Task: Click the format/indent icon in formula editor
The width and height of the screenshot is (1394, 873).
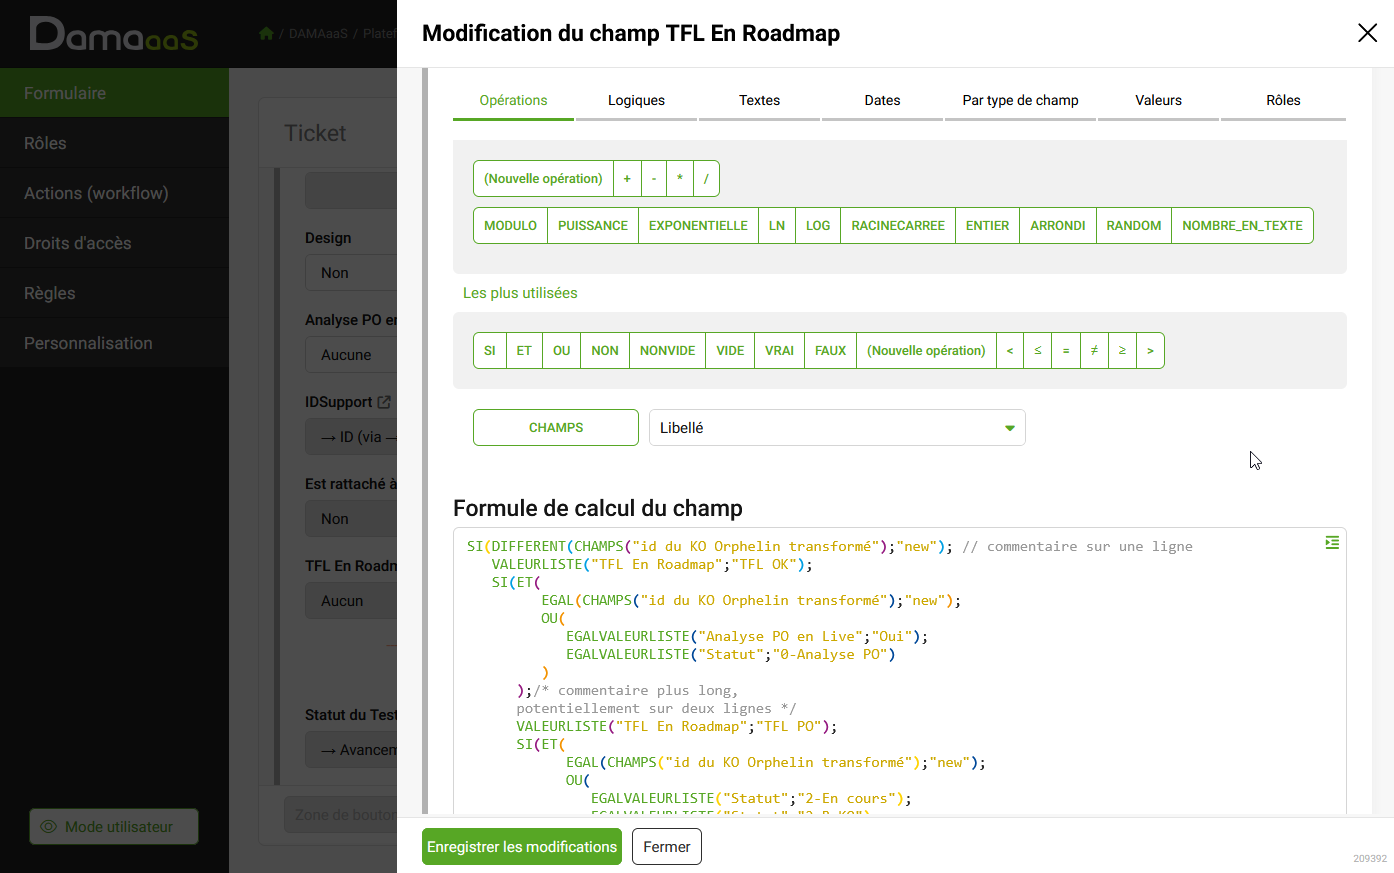Action: (x=1332, y=543)
